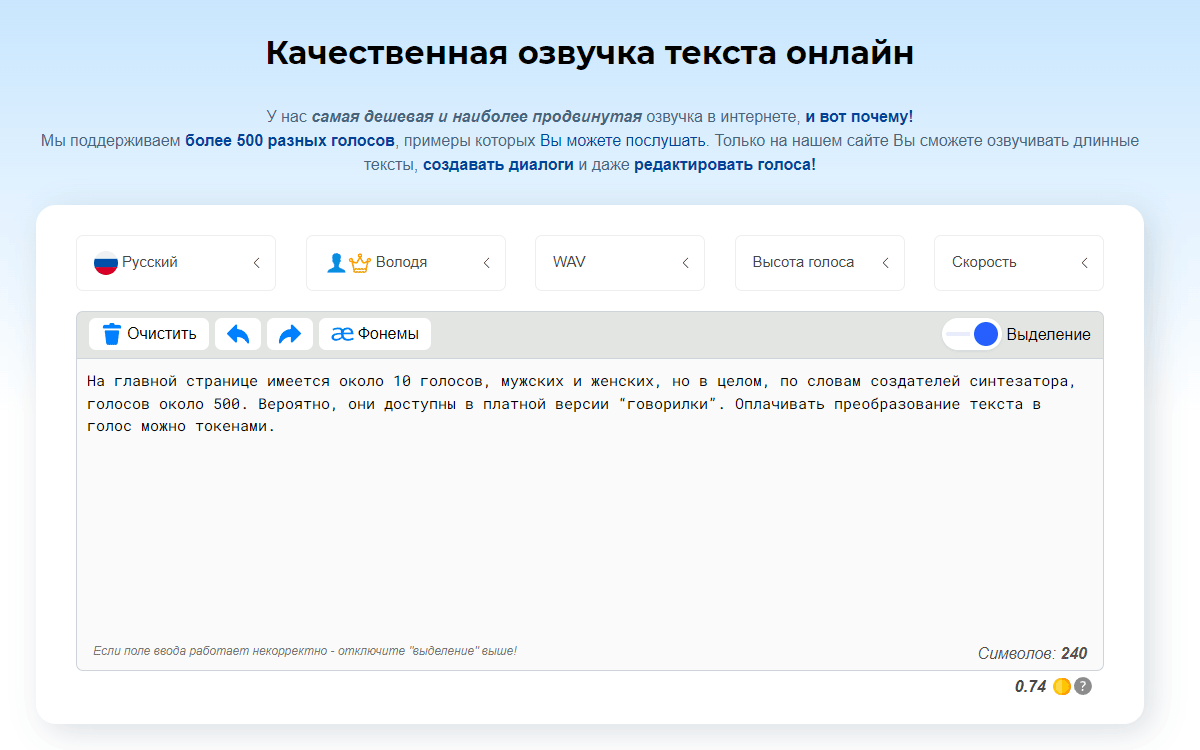
Task: Click the orange crown icon beside Володя
Action: 360,263
